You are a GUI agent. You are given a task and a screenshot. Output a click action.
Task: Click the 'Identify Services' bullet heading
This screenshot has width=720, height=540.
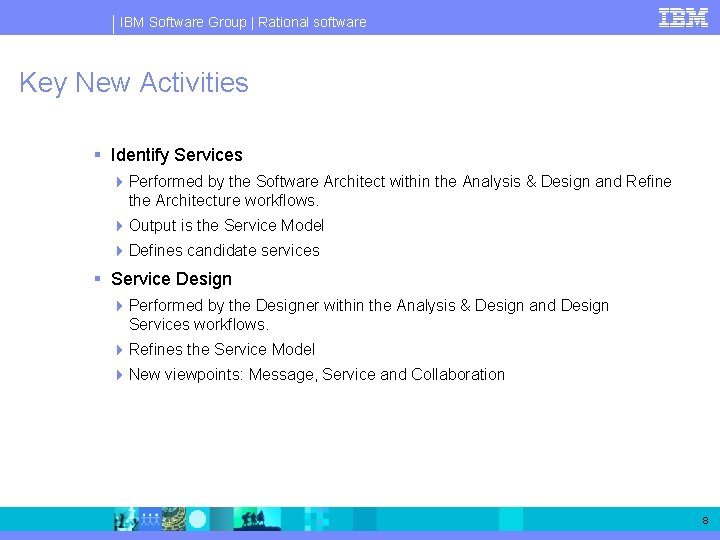176,155
